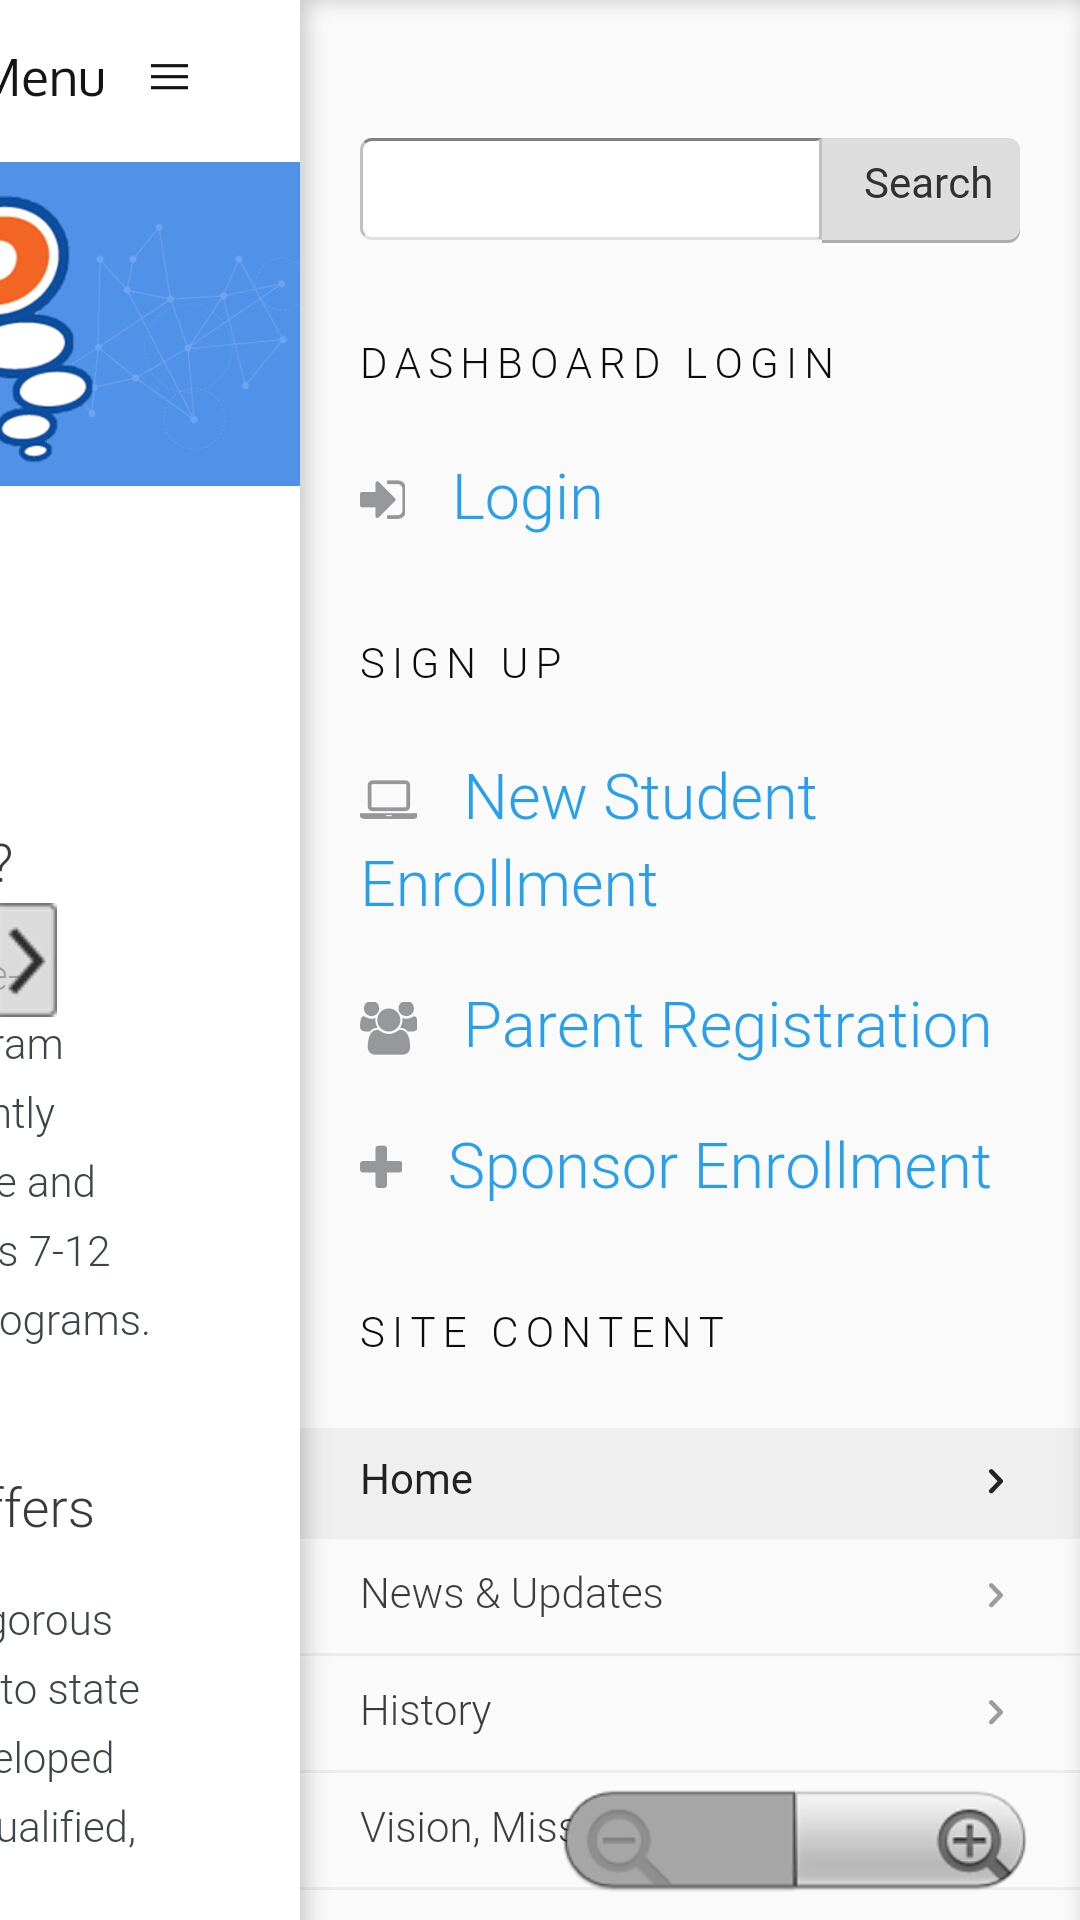This screenshot has width=1080, height=1920.
Task: Open the Parent Registration link
Action: click(728, 1026)
